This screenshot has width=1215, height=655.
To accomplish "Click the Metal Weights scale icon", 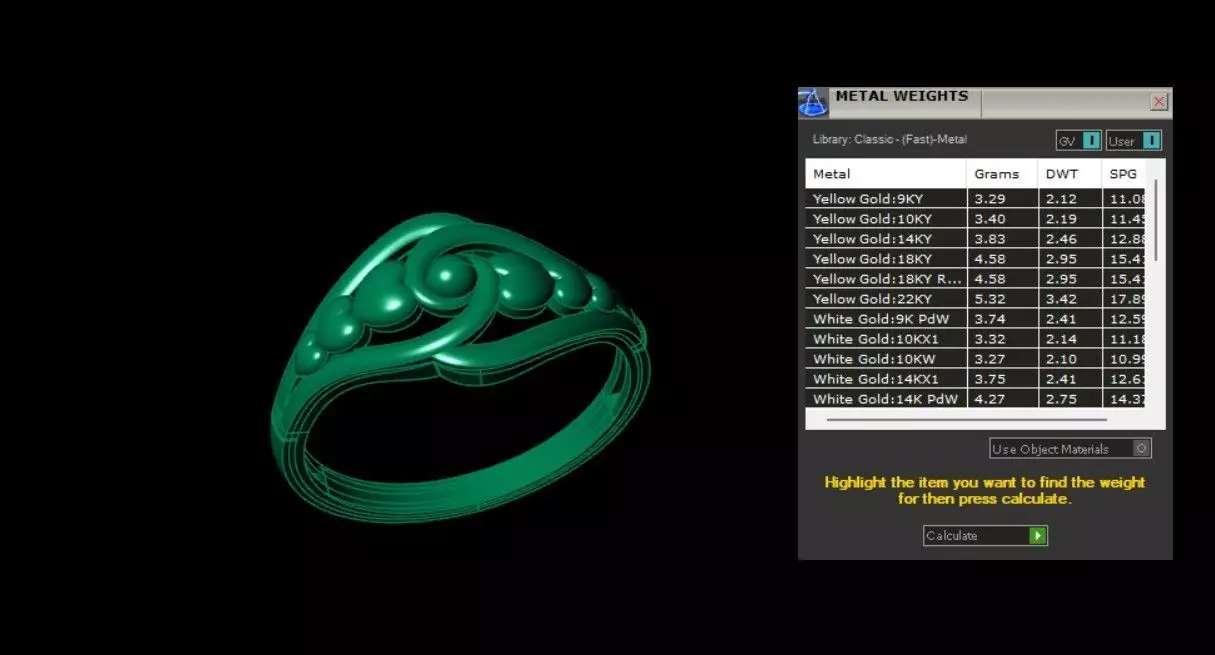I will pyautogui.click(x=813, y=102).
